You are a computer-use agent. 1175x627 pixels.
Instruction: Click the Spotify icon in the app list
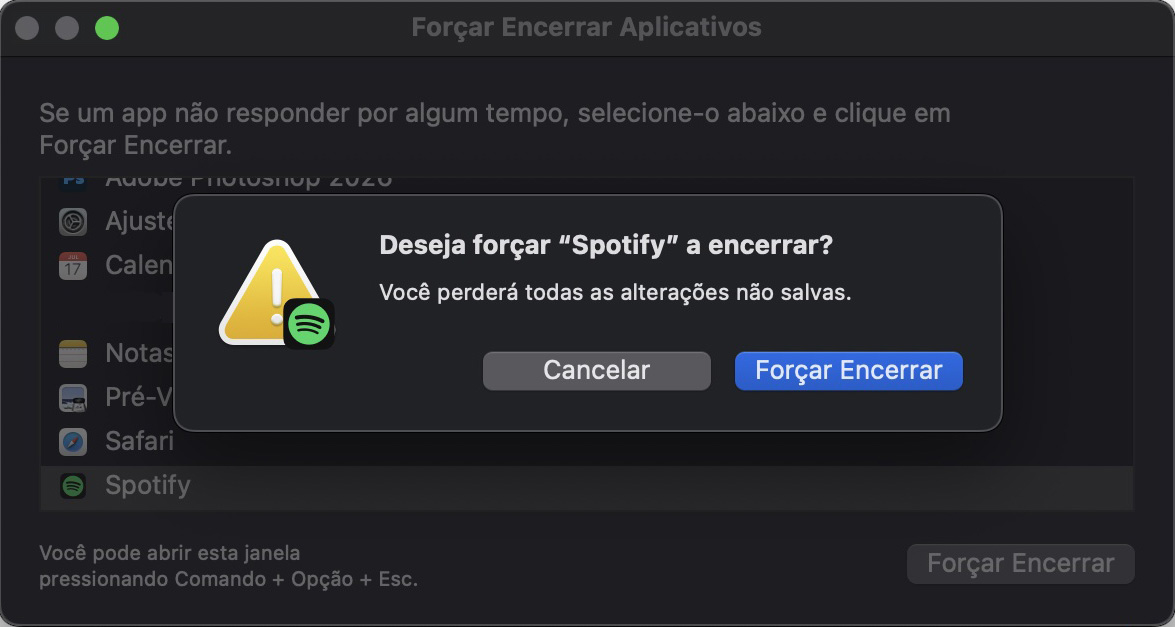point(72,486)
